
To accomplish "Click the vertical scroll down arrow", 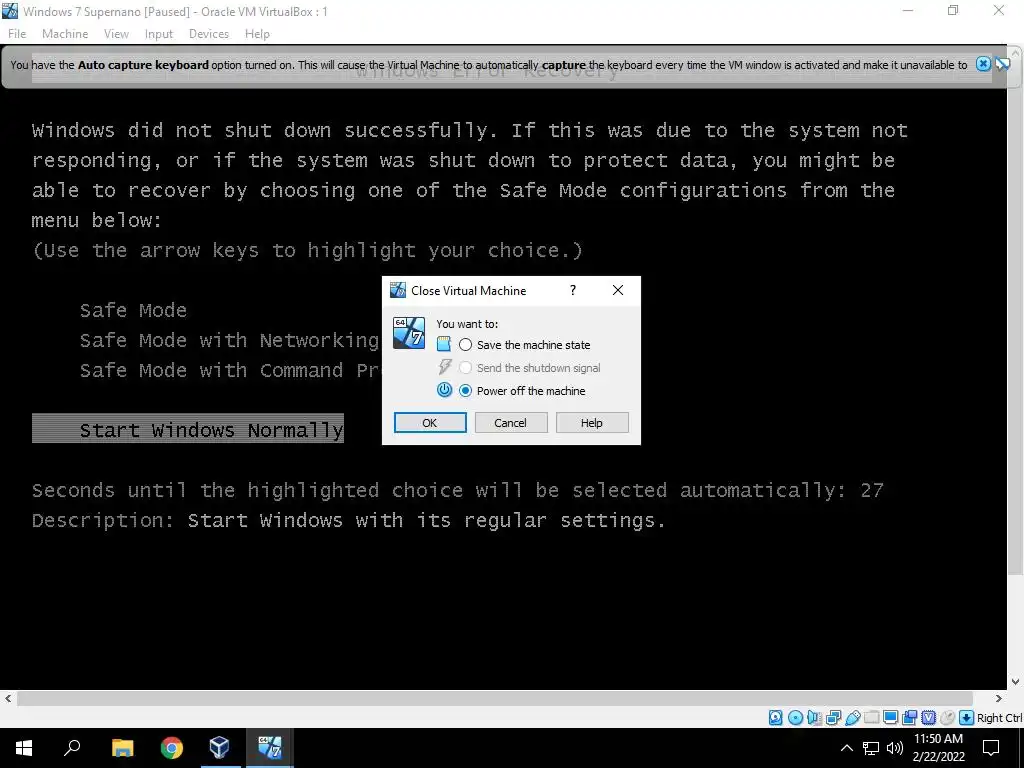I will tap(1016, 682).
